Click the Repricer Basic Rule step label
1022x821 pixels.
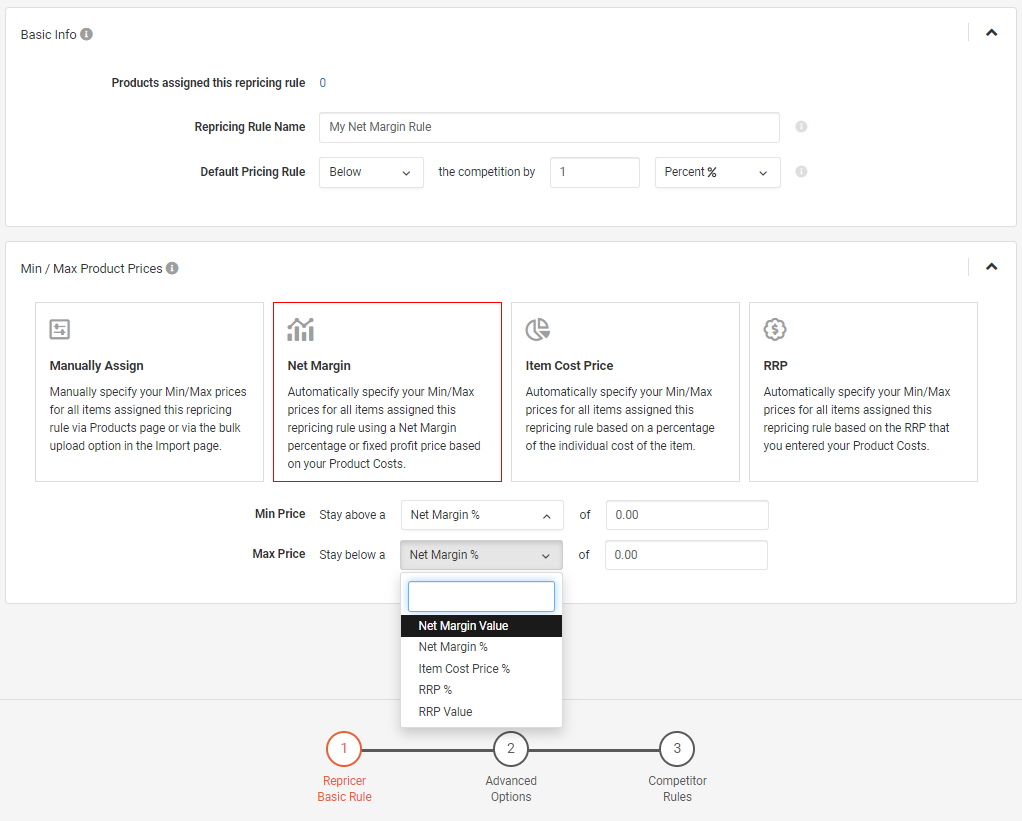coord(344,788)
